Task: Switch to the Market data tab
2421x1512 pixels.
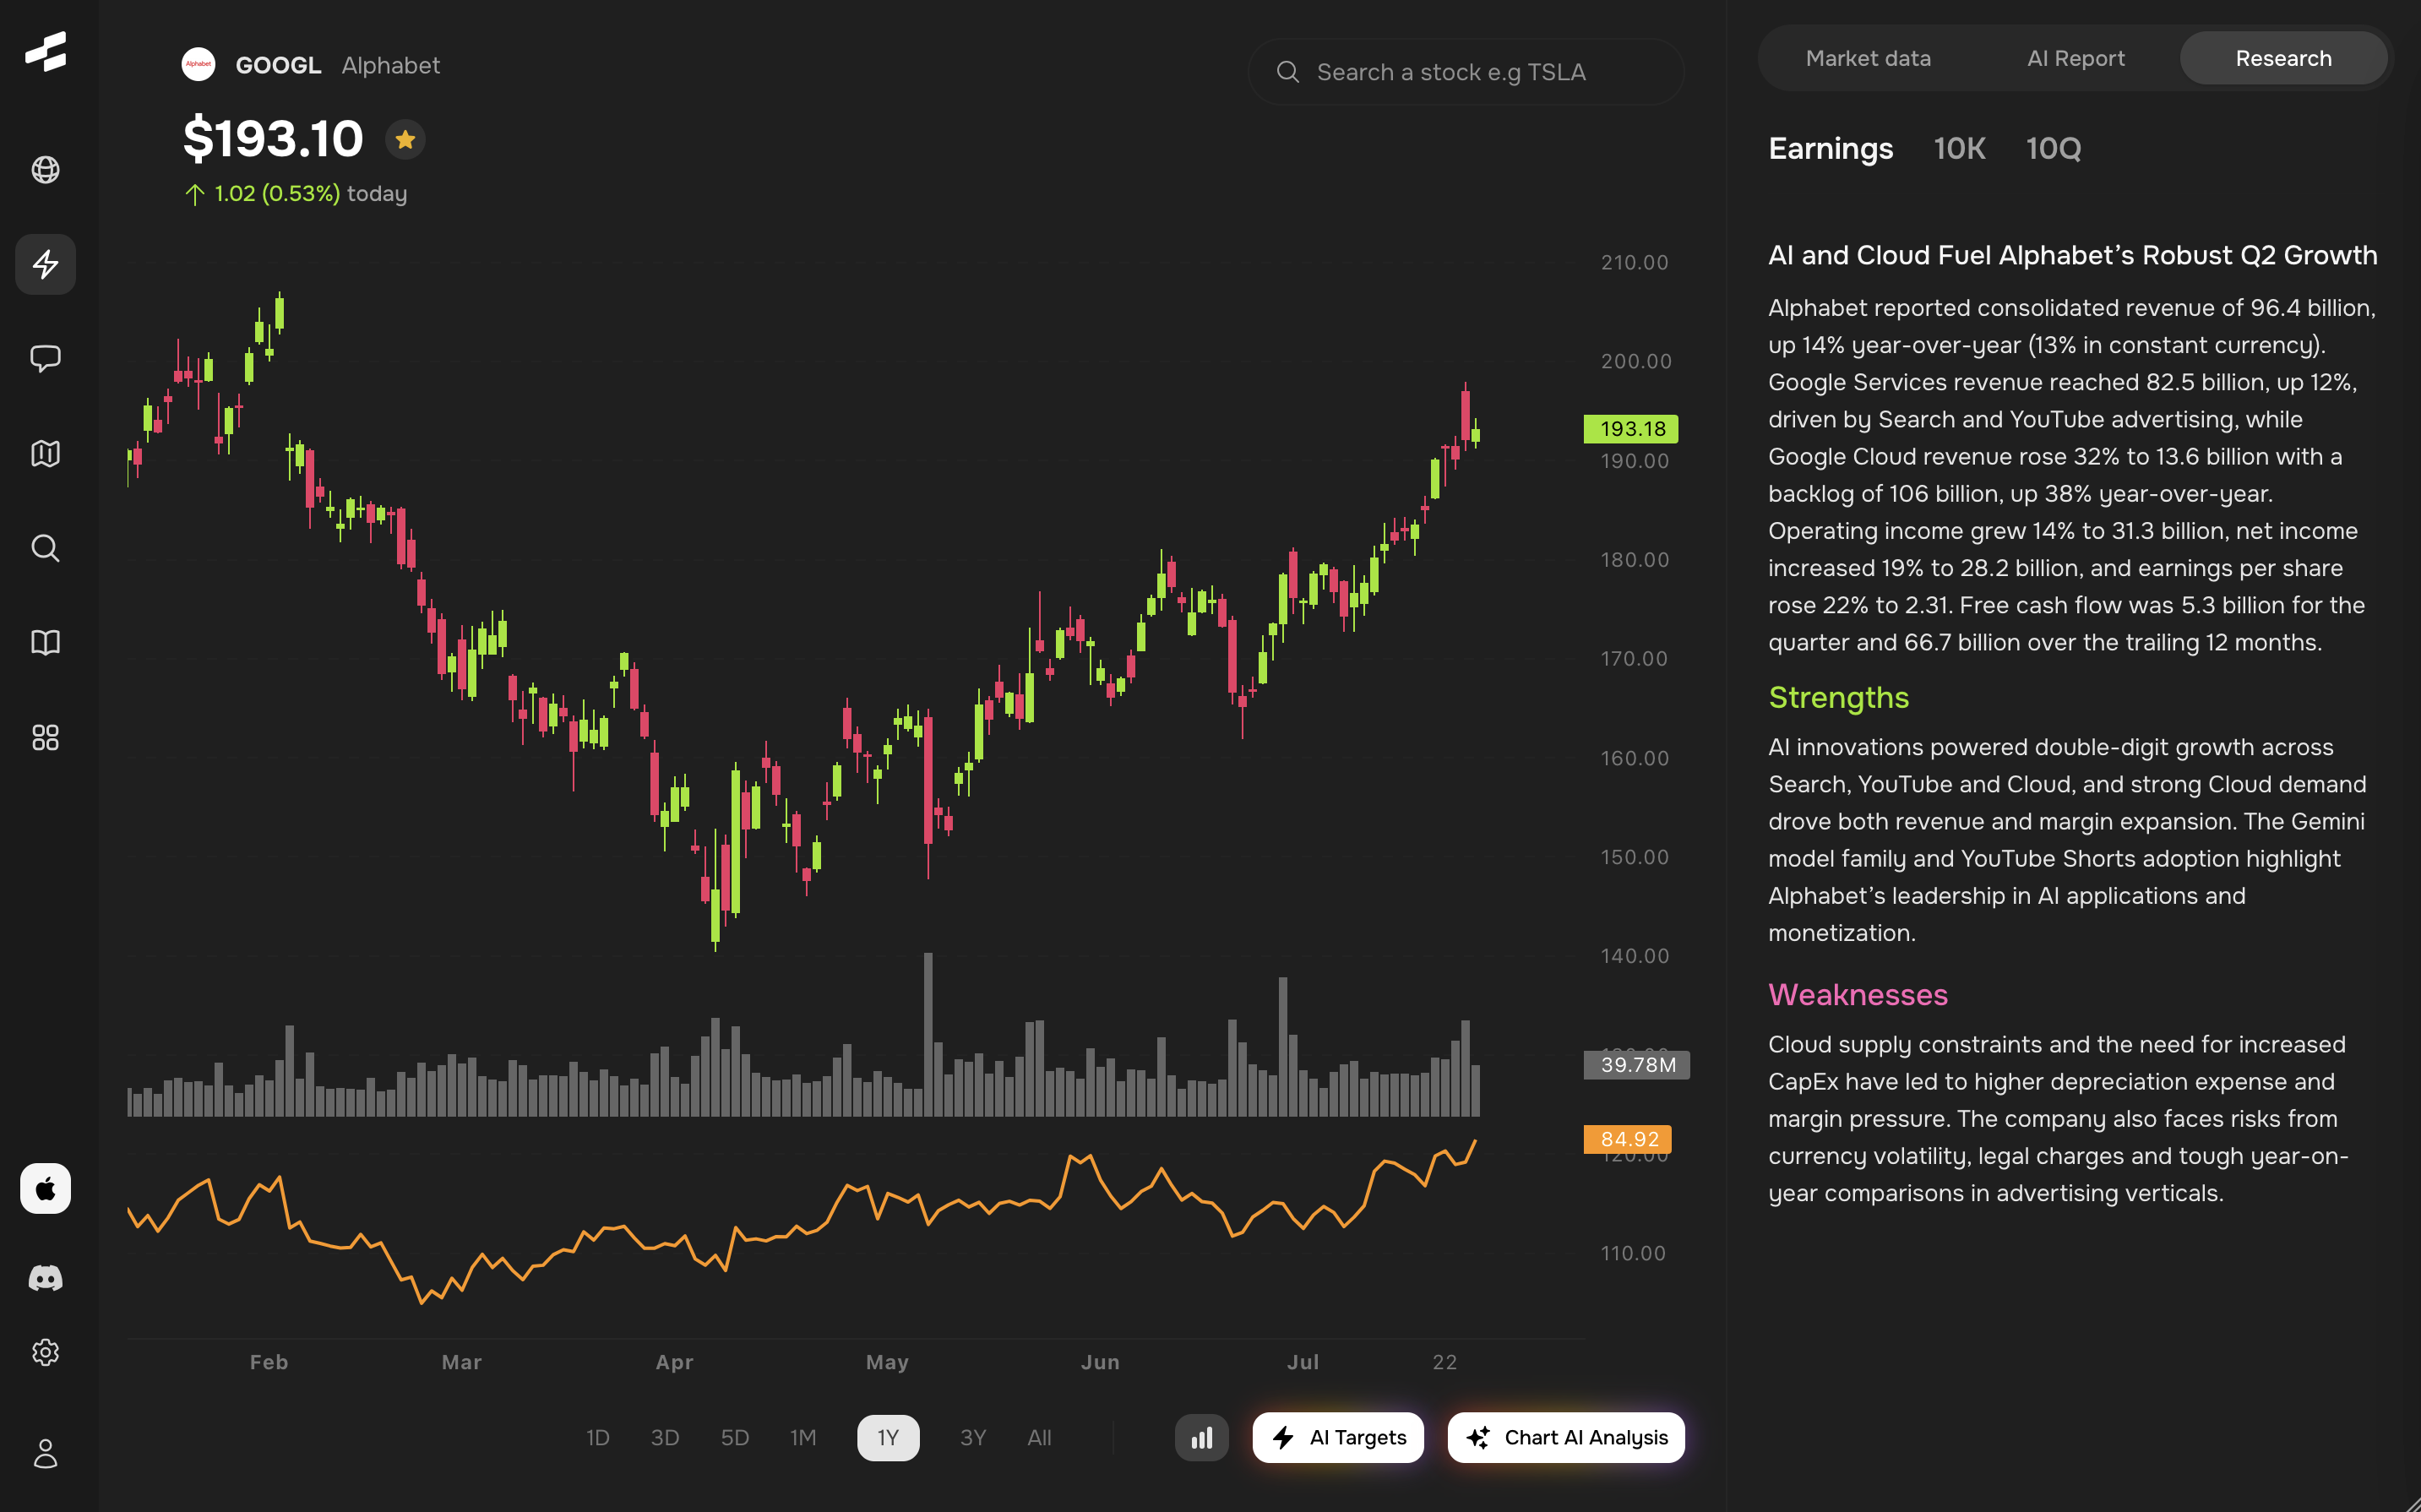Action: [1867, 59]
